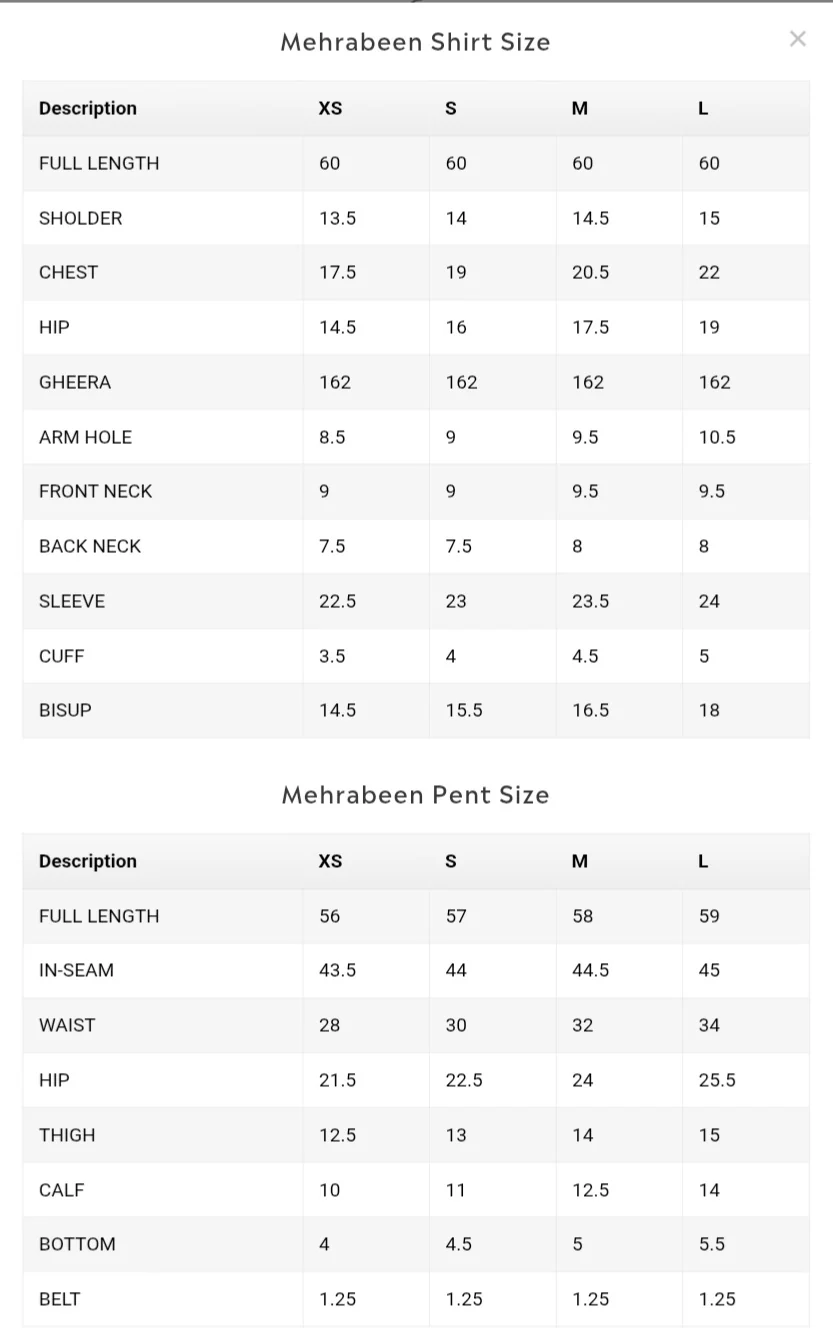Click the CUFF row label
Viewport: 833px width, 1339px height.
pos(61,656)
